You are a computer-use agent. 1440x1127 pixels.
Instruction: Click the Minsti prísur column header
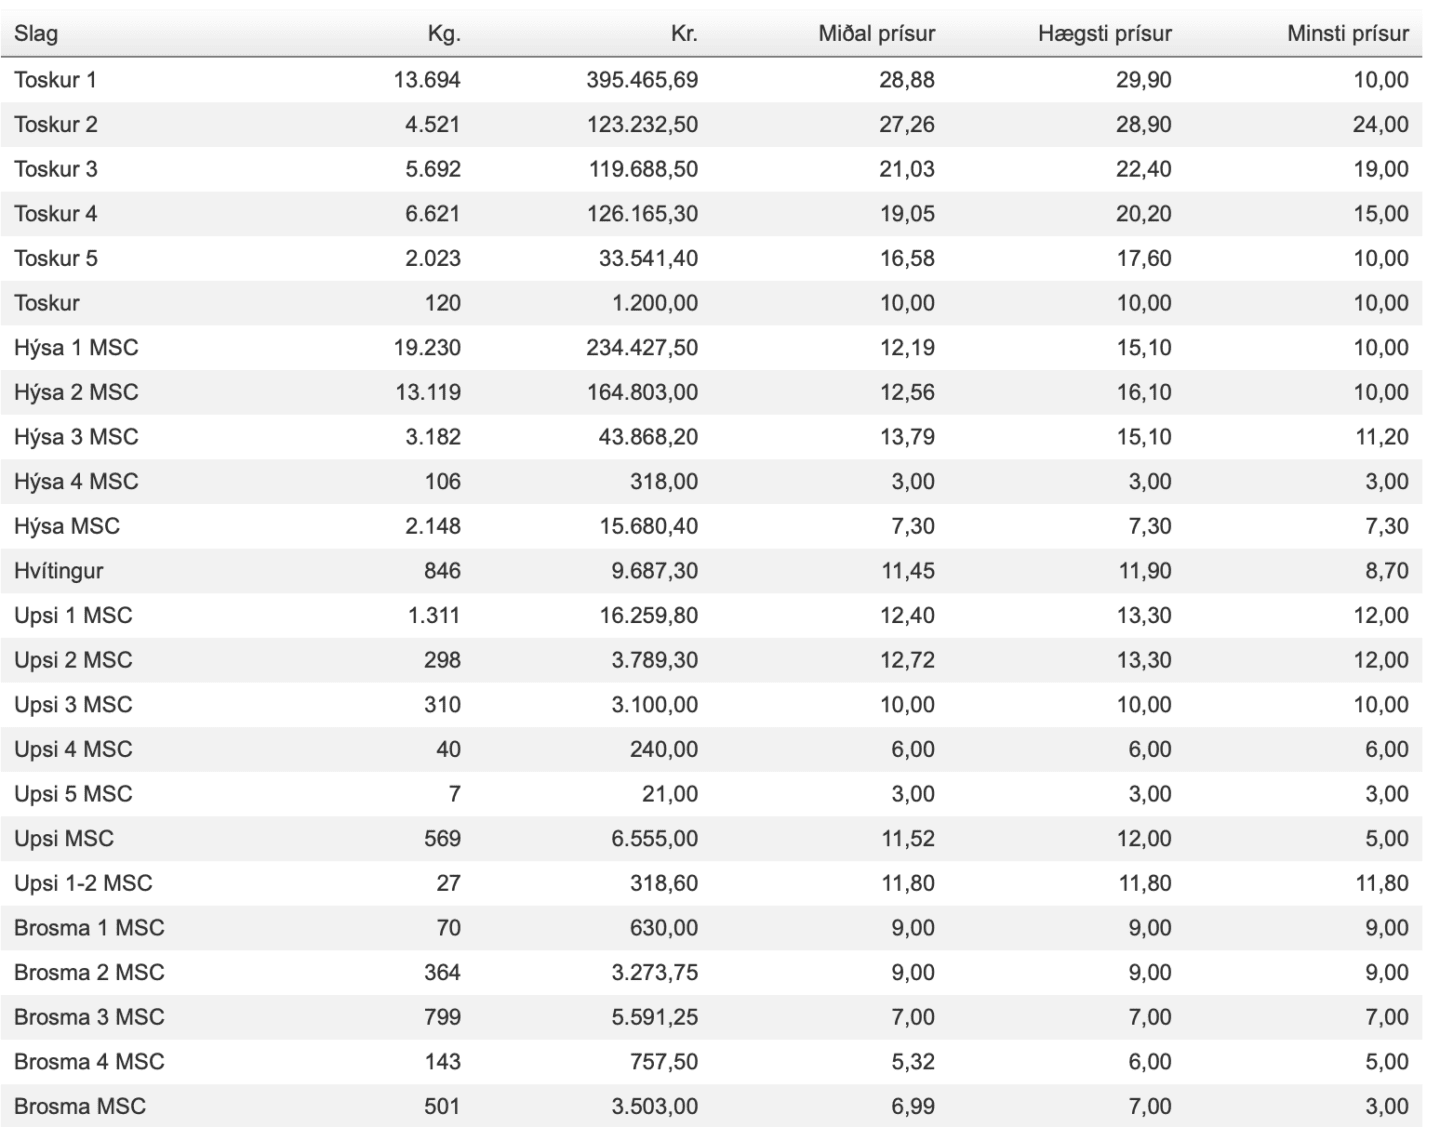(1348, 34)
